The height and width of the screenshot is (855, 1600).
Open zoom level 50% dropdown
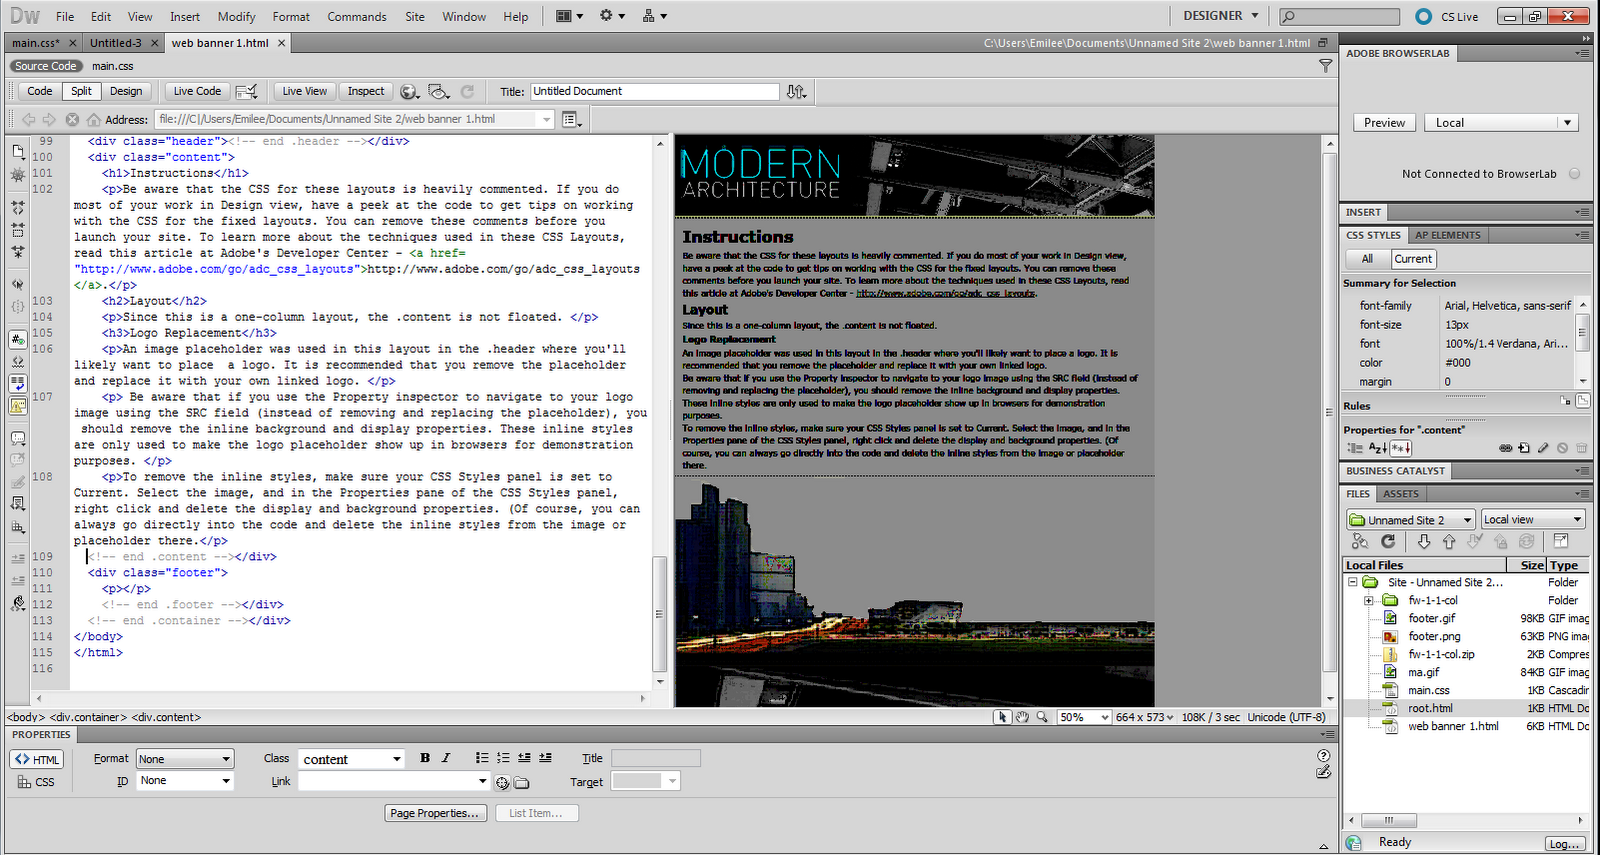(x=1084, y=717)
